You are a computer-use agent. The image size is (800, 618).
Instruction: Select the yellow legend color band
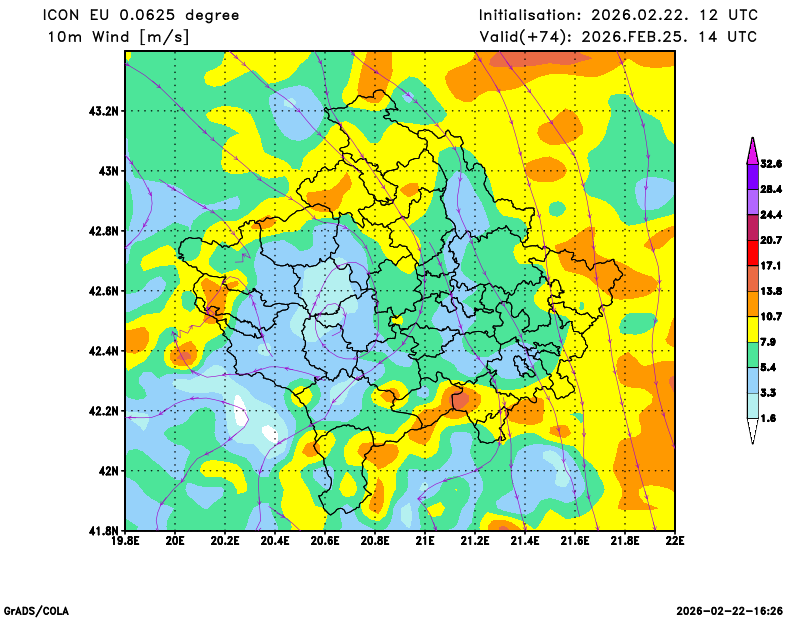(x=752, y=329)
